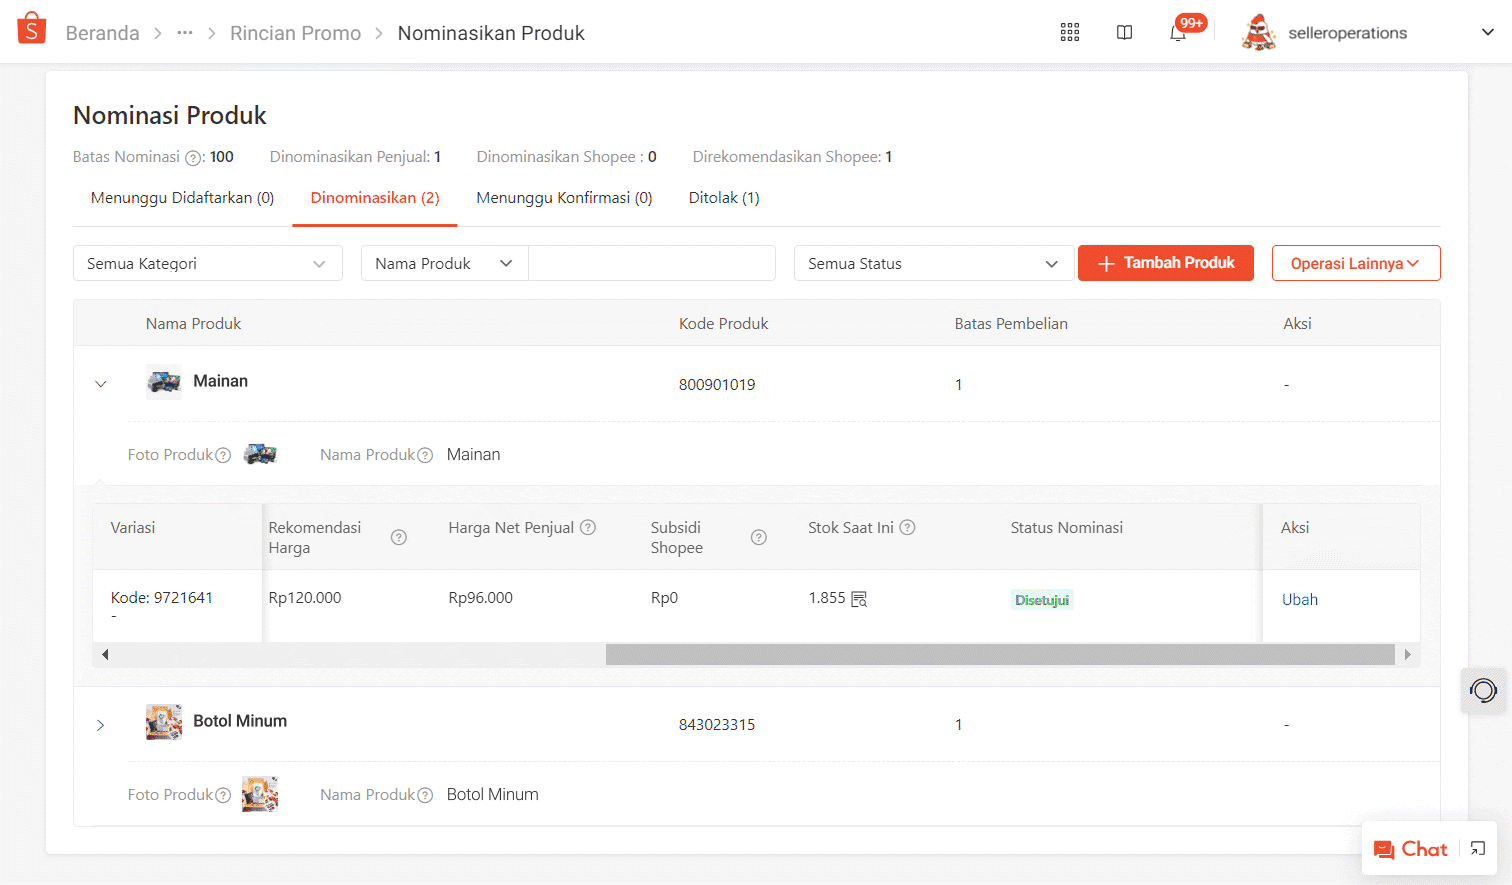Click the scrollbar left arrow
1512x885 pixels.
(105, 655)
